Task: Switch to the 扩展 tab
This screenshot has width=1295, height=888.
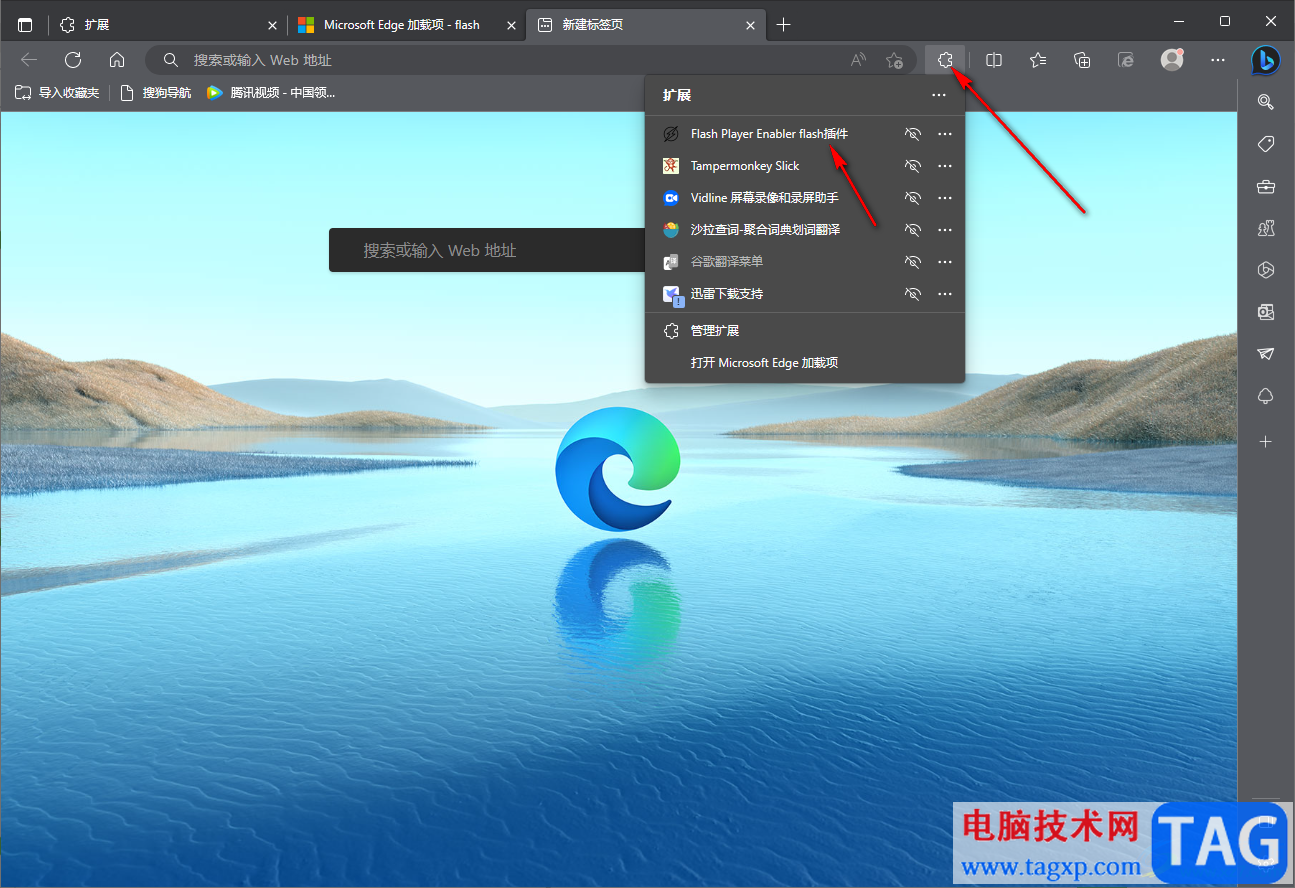Action: pyautogui.click(x=167, y=25)
